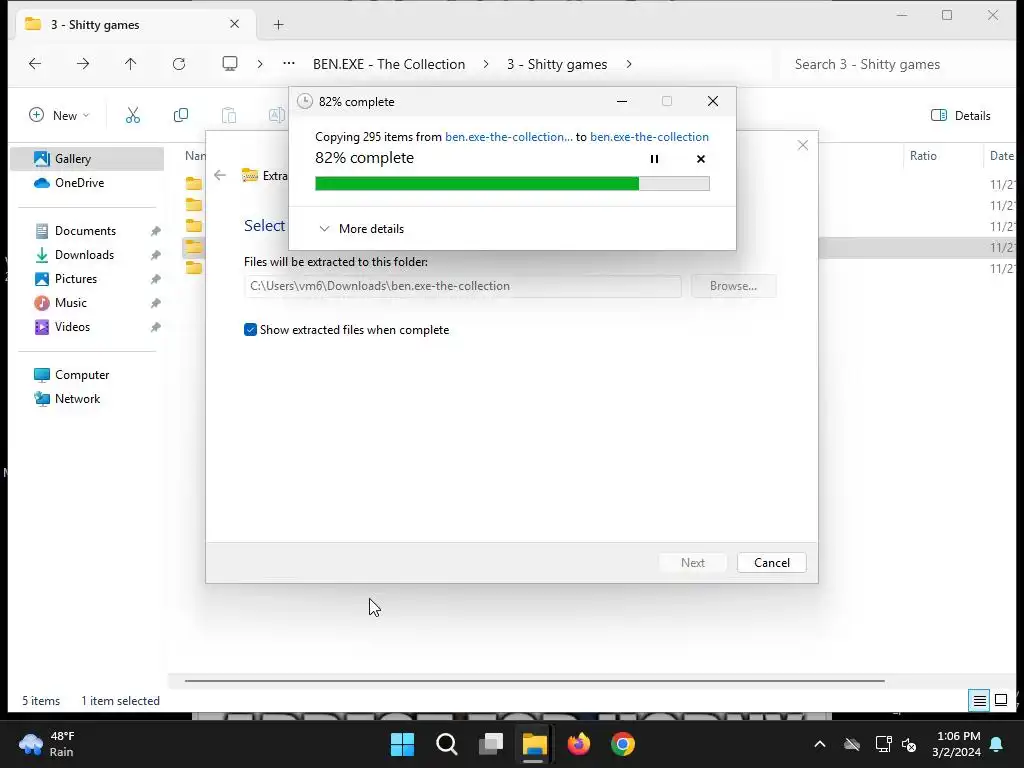
Task: Click the extraction folder path field
Action: point(462,286)
